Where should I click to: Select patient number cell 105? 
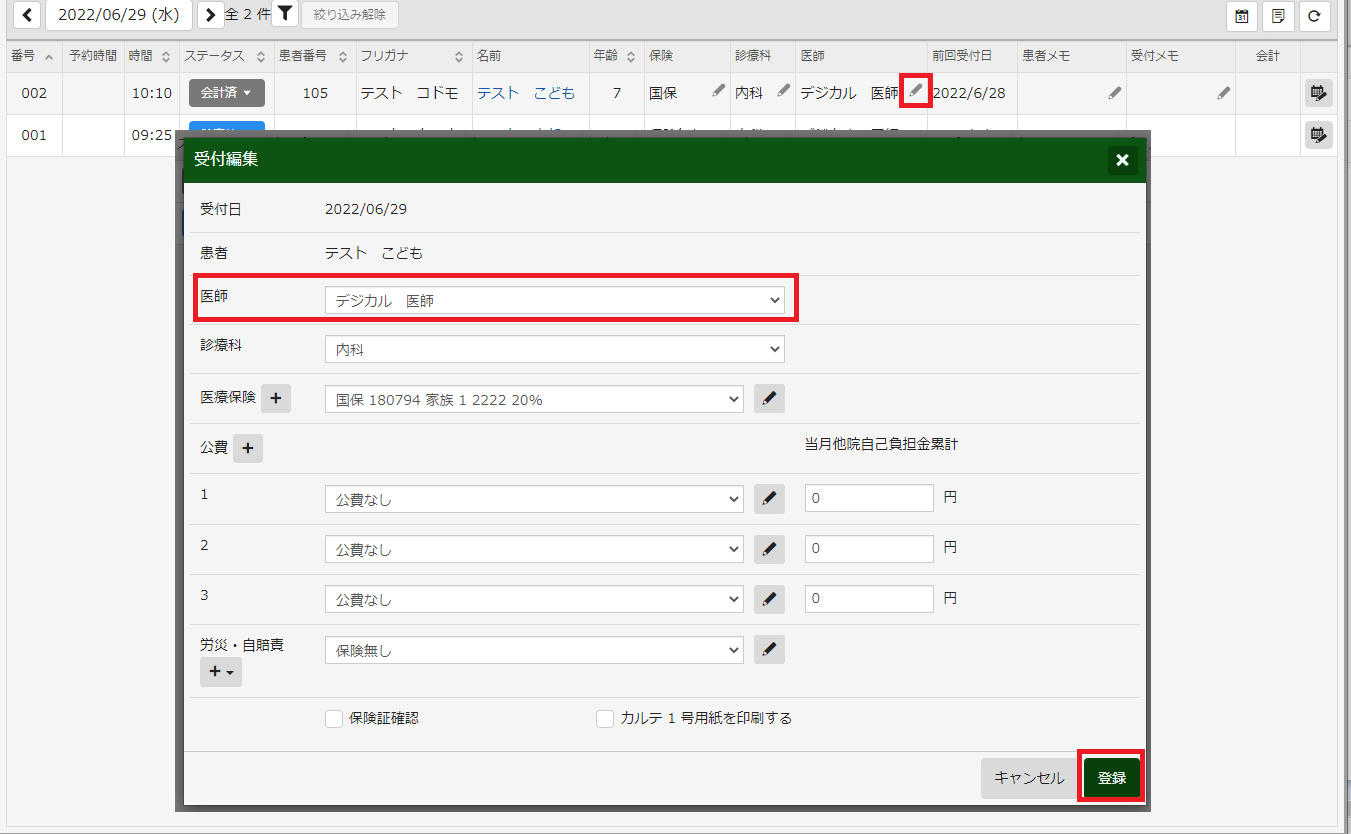click(315, 93)
